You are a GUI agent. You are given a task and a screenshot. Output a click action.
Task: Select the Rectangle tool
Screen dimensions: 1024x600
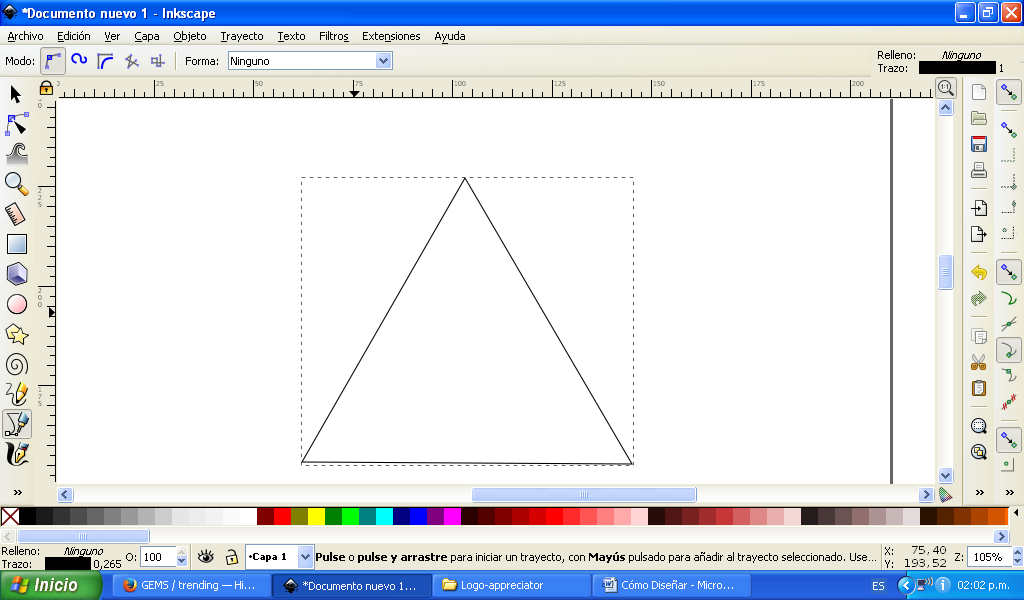tap(16, 244)
